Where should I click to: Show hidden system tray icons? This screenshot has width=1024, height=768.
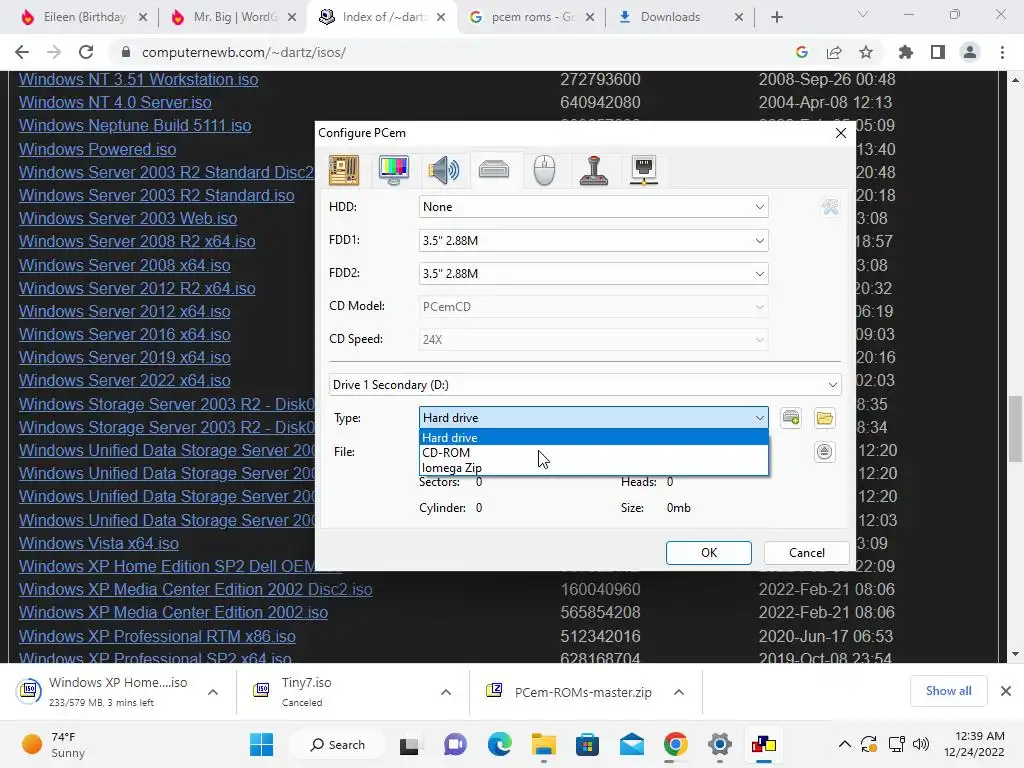pos(844,744)
